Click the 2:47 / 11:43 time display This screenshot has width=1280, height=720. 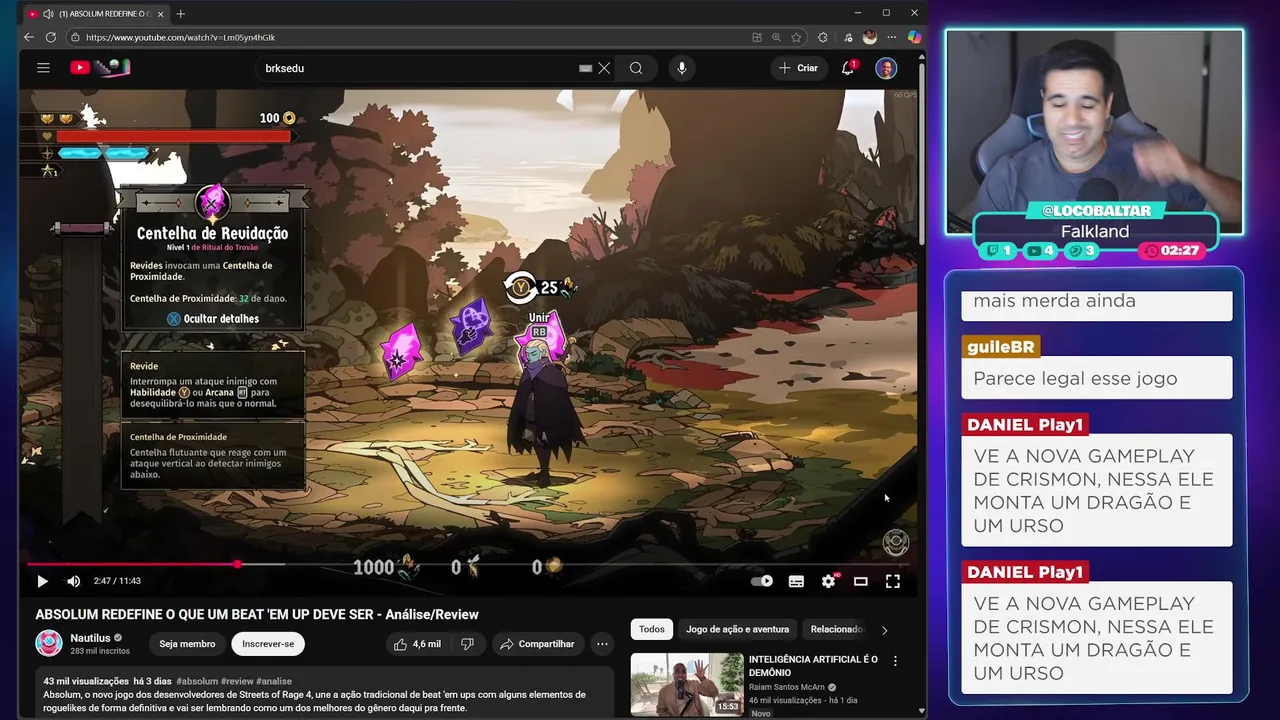tap(117, 581)
